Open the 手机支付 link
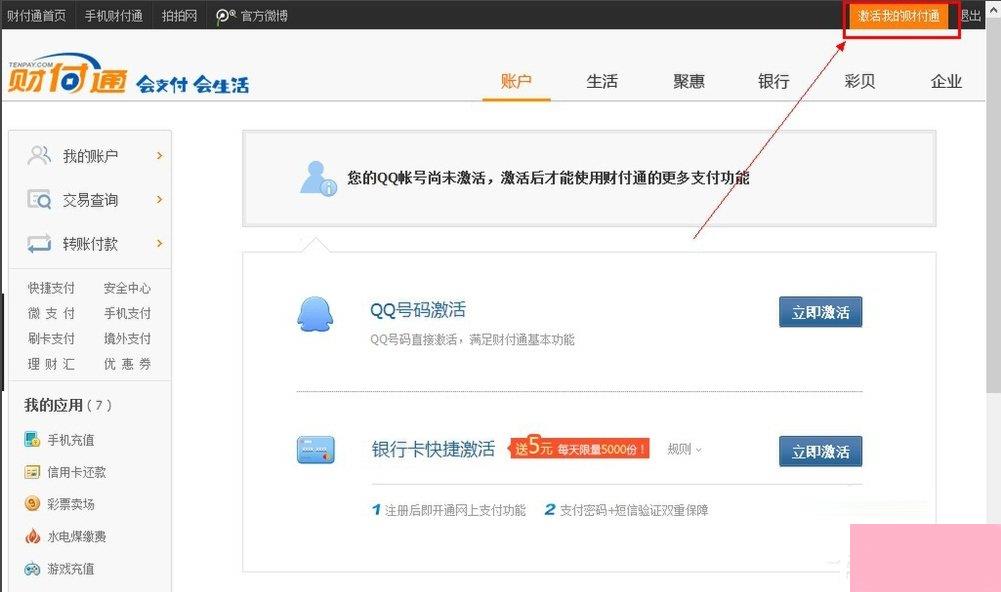 [127, 313]
